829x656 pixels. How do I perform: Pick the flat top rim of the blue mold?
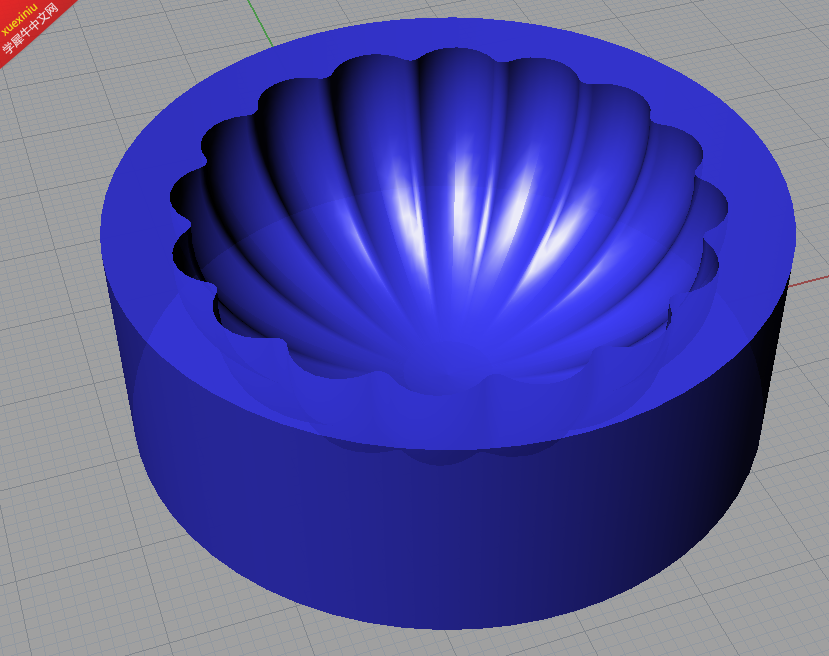449,418
